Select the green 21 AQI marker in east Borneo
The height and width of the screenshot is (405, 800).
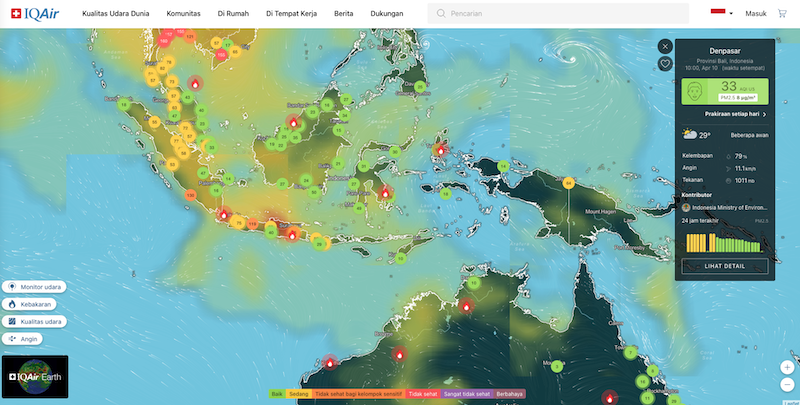click(338, 164)
